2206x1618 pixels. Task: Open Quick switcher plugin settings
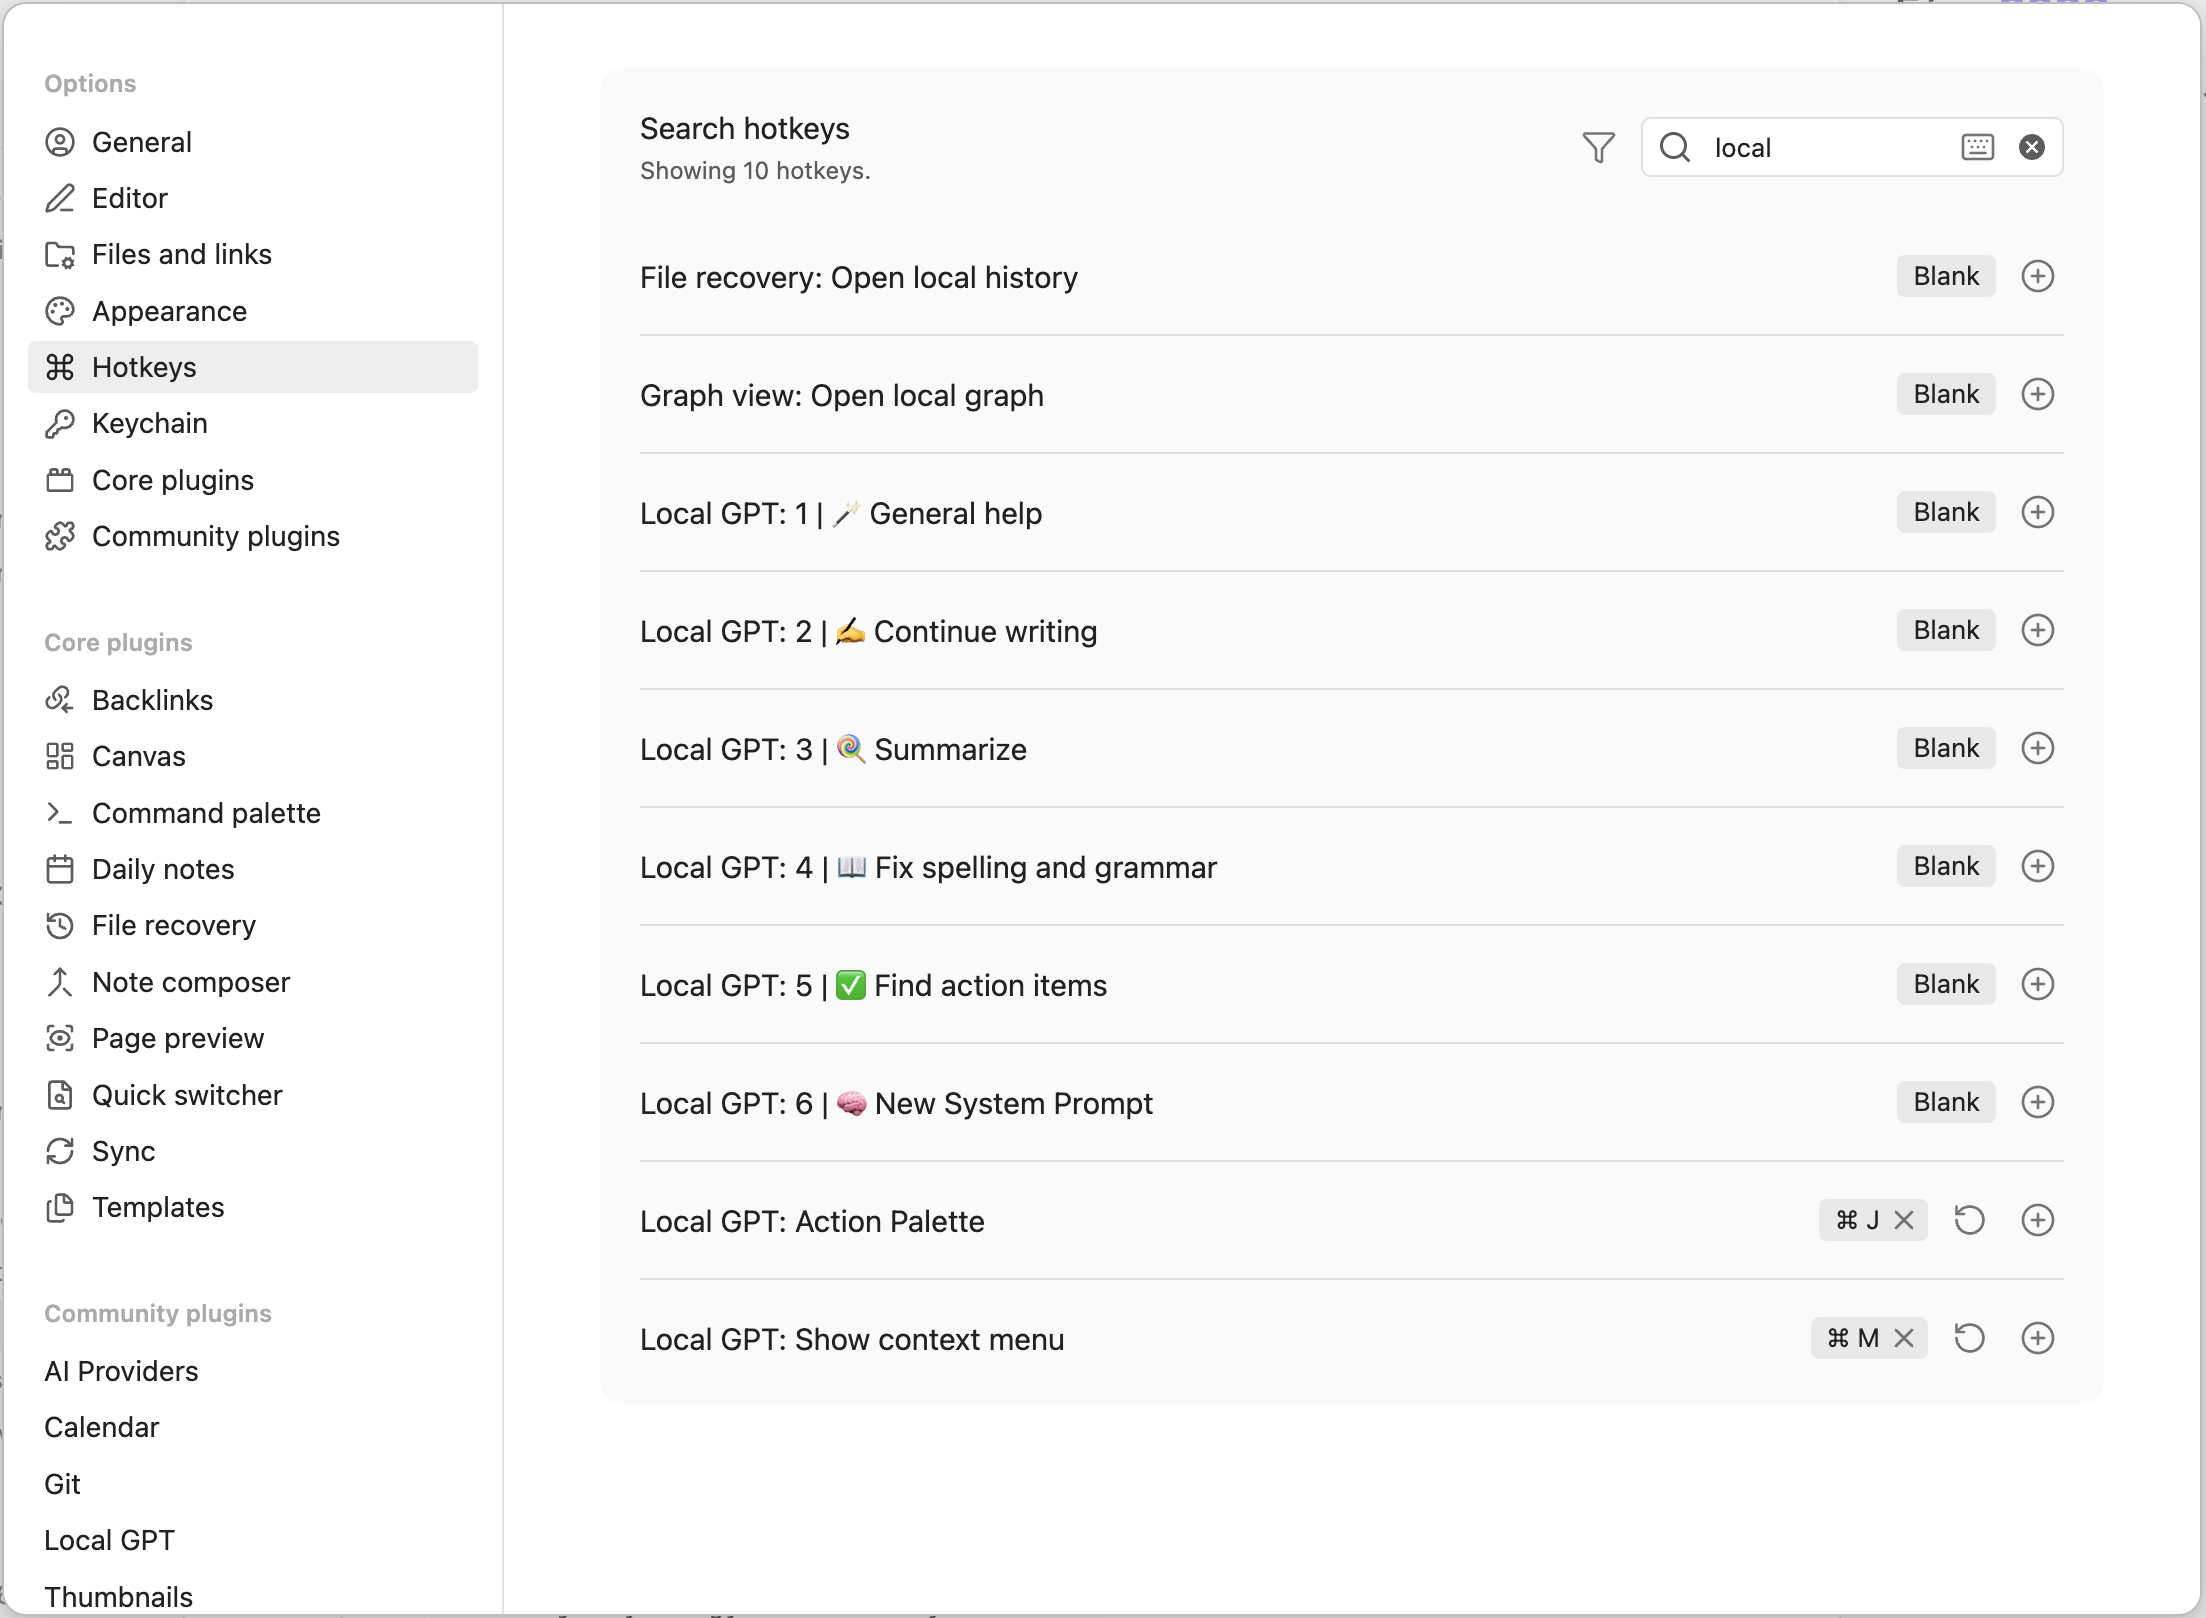tap(187, 1095)
